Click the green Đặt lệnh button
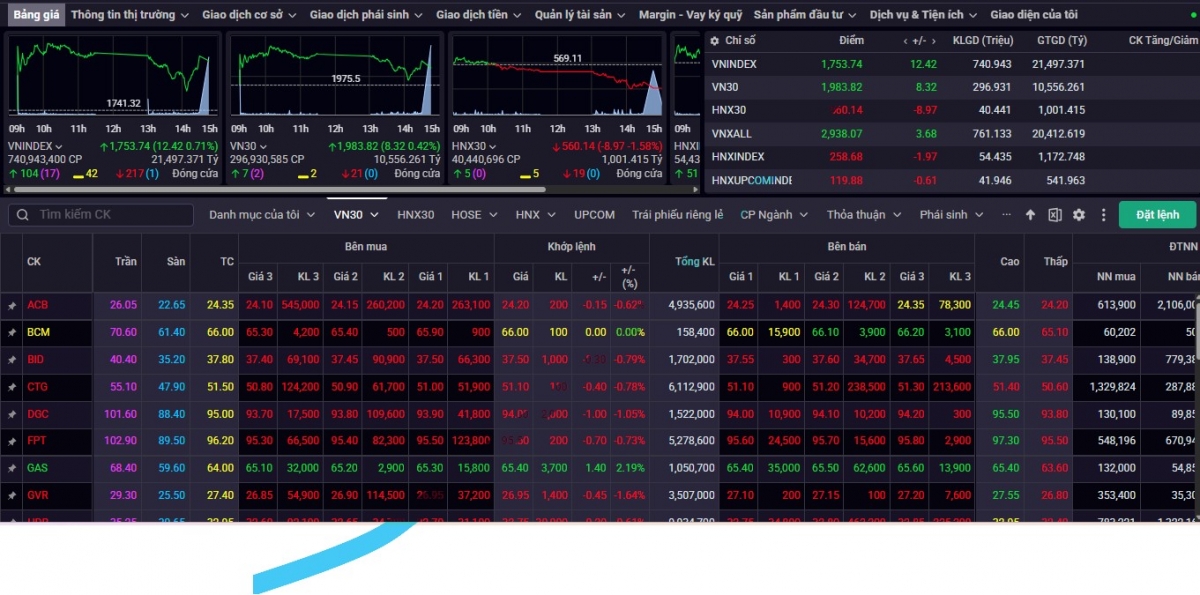The height and width of the screenshot is (595, 1200). click(x=1157, y=215)
